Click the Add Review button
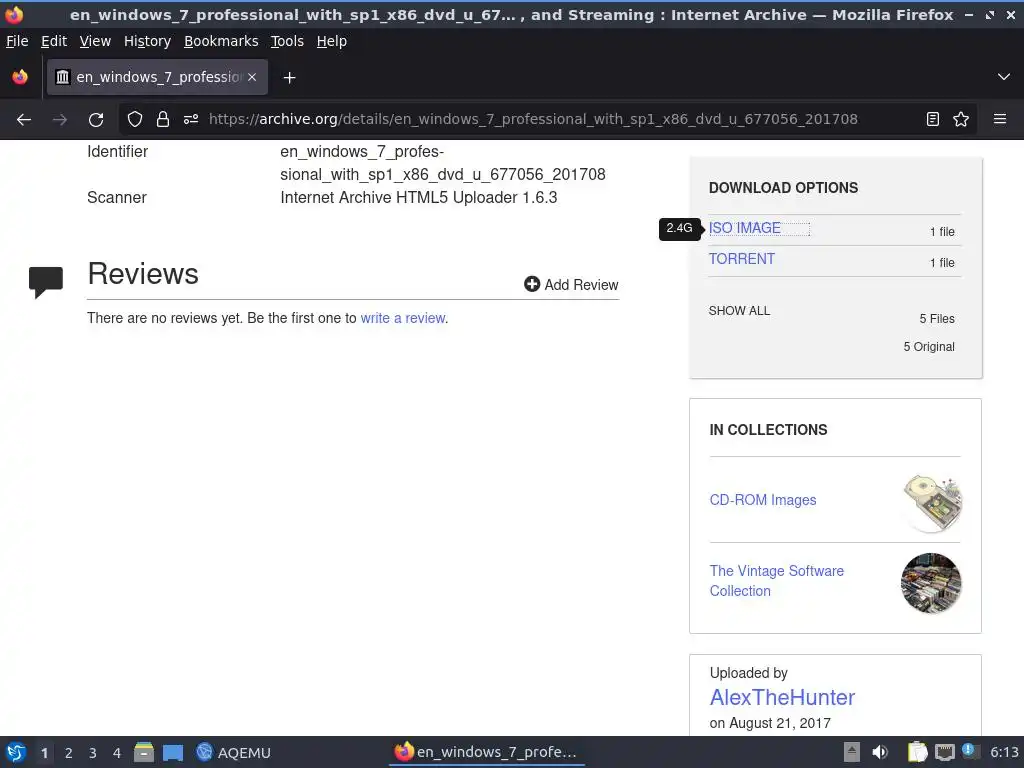Screen dimensions: 1024x768 (571, 285)
